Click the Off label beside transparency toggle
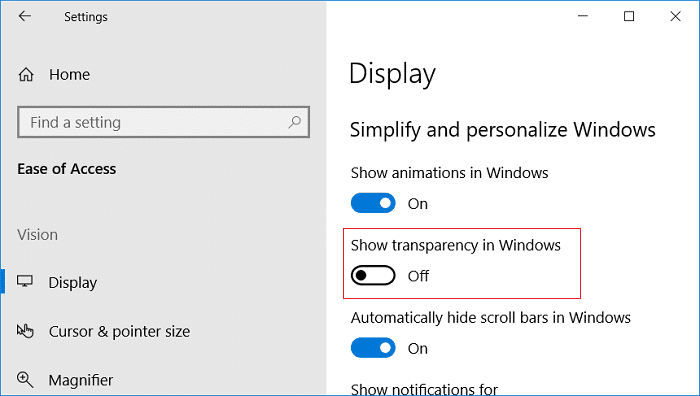The image size is (700, 396). (418, 276)
